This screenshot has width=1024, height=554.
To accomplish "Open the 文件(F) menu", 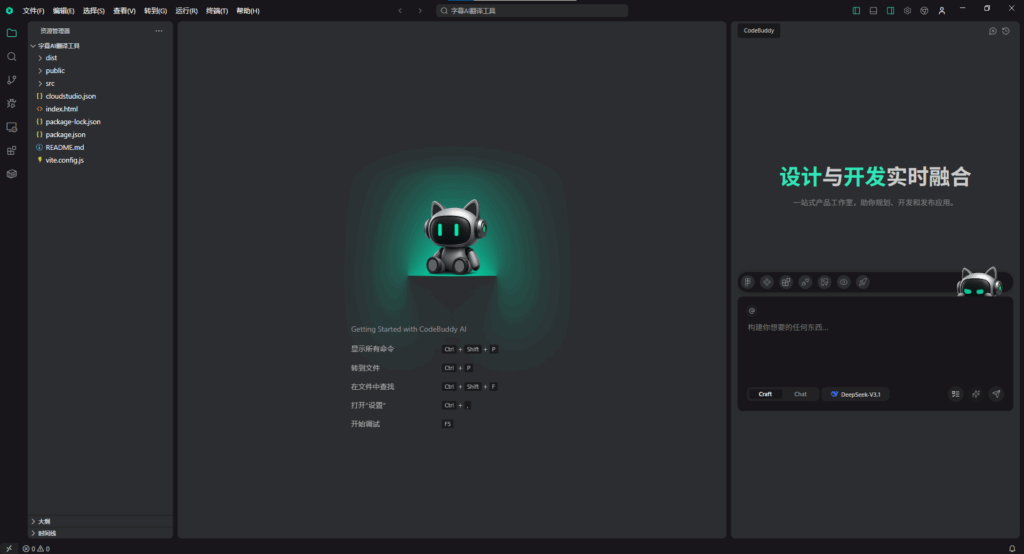I will (x=33, y=10).
